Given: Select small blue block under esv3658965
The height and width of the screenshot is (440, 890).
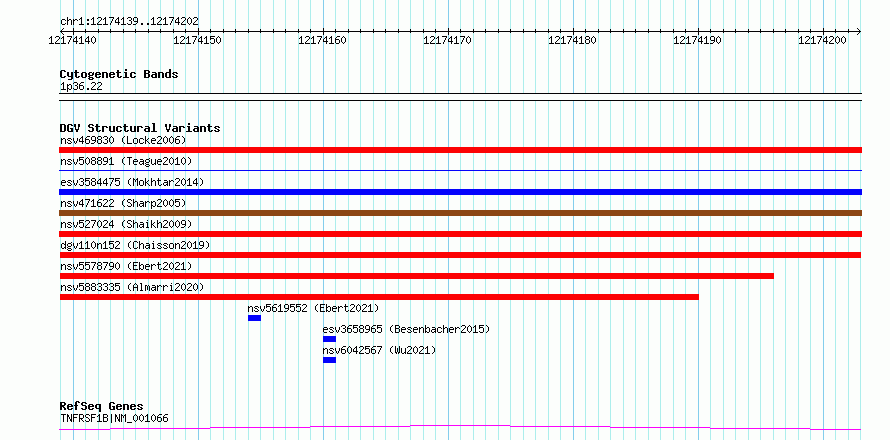Looking at the screenshot, I should click(x=329, y=339).
